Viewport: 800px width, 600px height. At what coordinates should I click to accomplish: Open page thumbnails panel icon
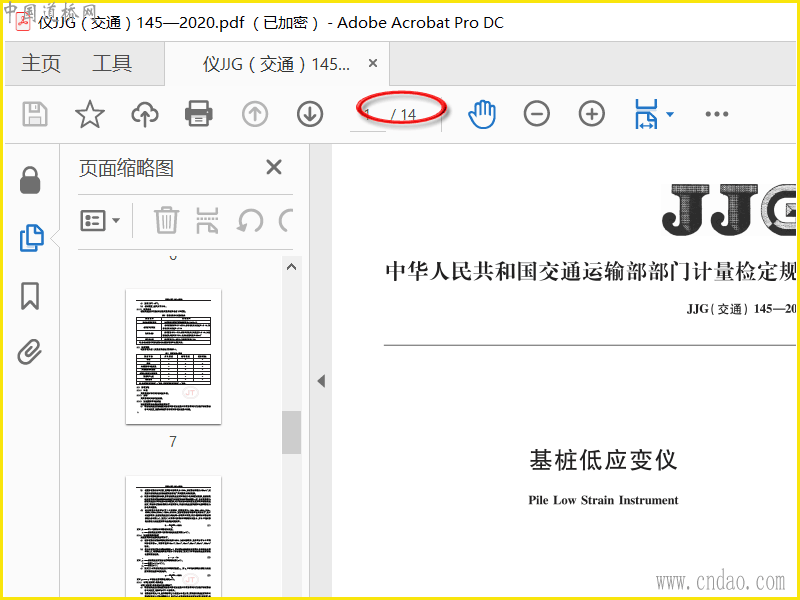[32, 238]
